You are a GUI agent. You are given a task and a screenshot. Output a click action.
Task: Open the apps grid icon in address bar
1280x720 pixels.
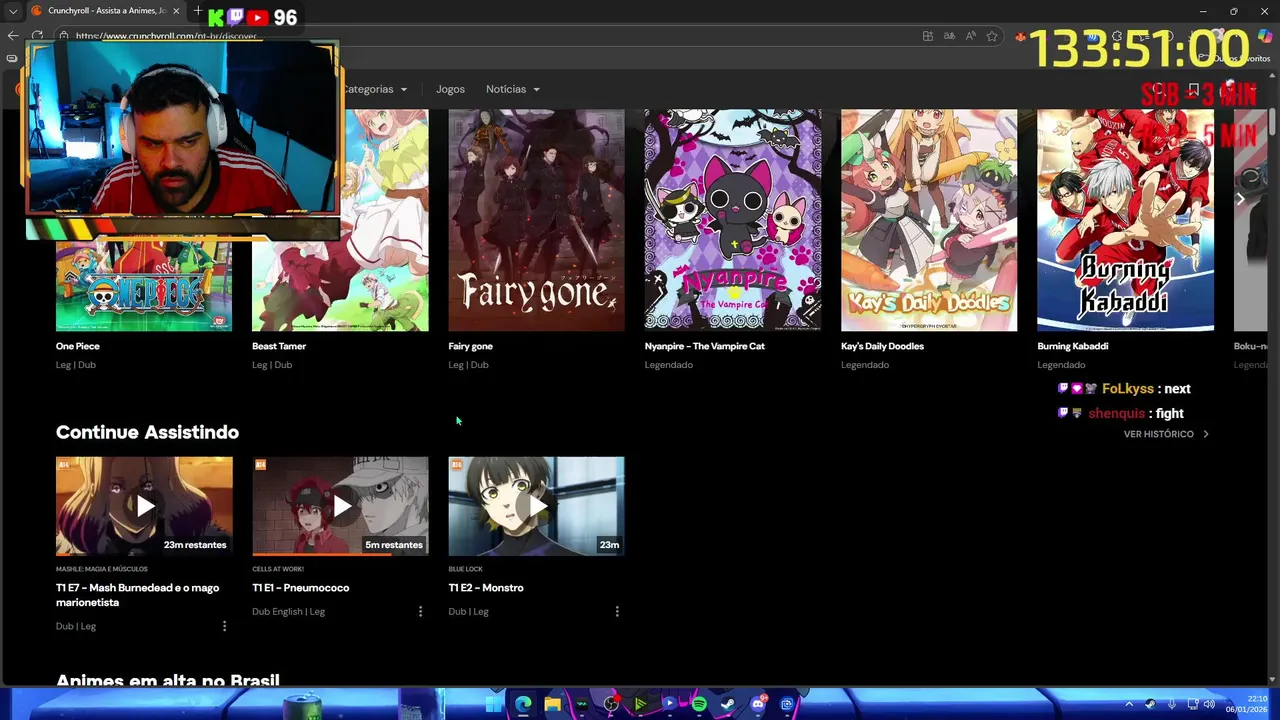[x=928, y=36]
